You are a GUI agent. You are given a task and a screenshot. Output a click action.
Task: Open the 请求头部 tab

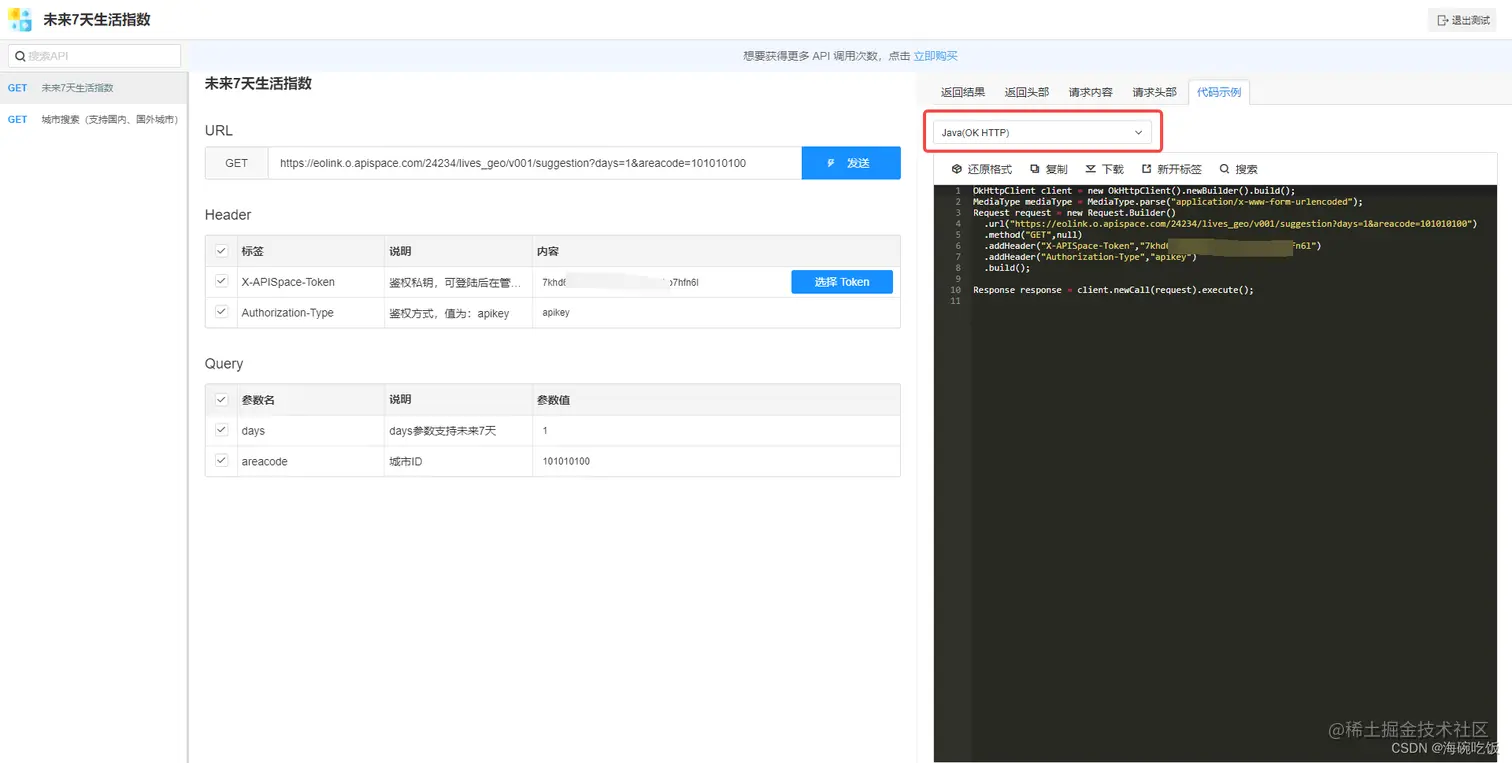[x=1153, y=91]
